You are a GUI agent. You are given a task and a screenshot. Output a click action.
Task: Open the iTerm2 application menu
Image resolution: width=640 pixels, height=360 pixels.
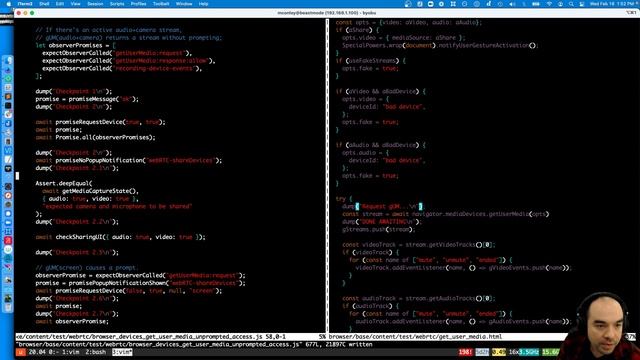coord(25,4)
